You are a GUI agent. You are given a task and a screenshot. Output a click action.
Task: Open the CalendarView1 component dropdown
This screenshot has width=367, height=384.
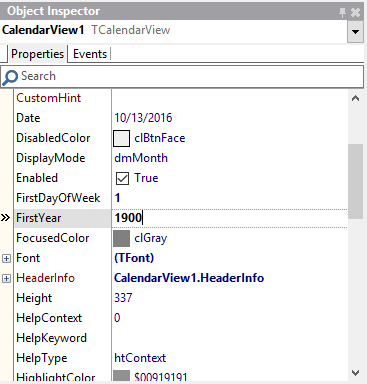coord(355,32)
